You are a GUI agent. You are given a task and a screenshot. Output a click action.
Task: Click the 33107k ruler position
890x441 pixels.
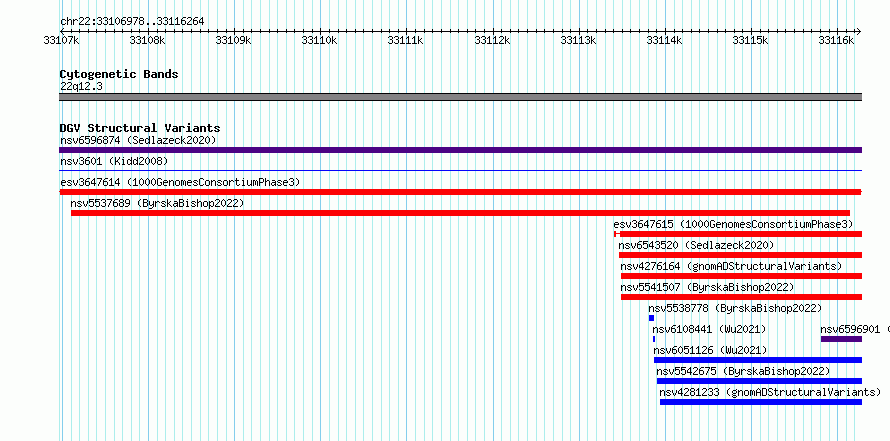[x=61, y=40]
